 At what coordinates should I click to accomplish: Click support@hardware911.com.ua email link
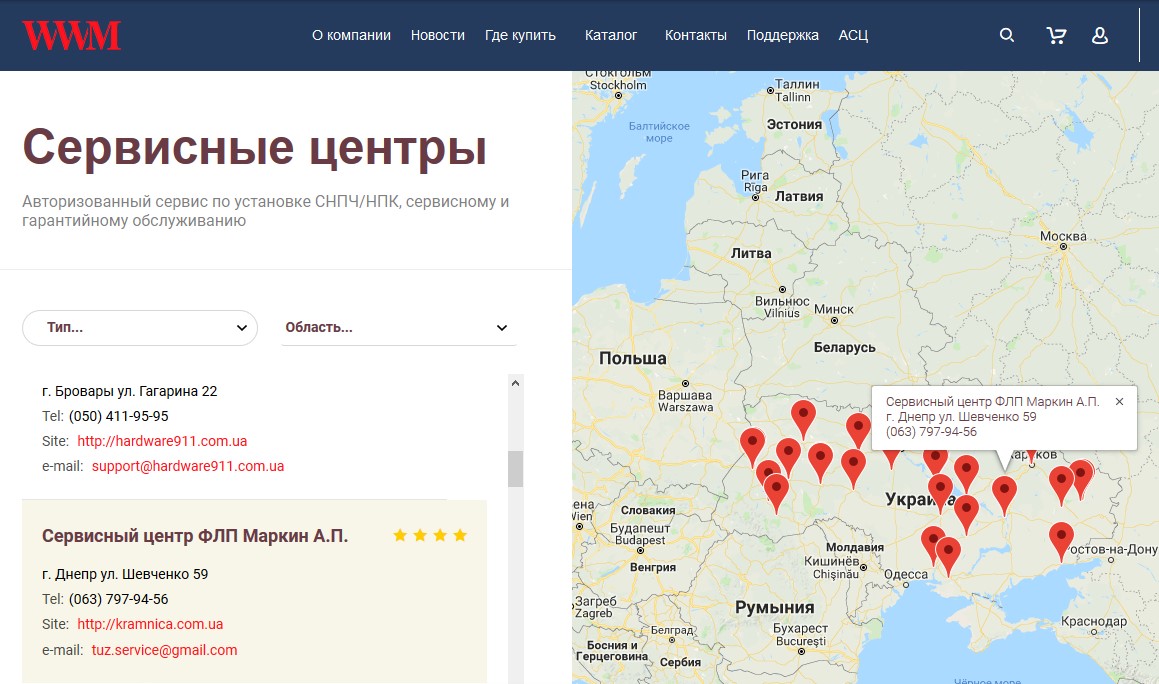pos(188,466)
